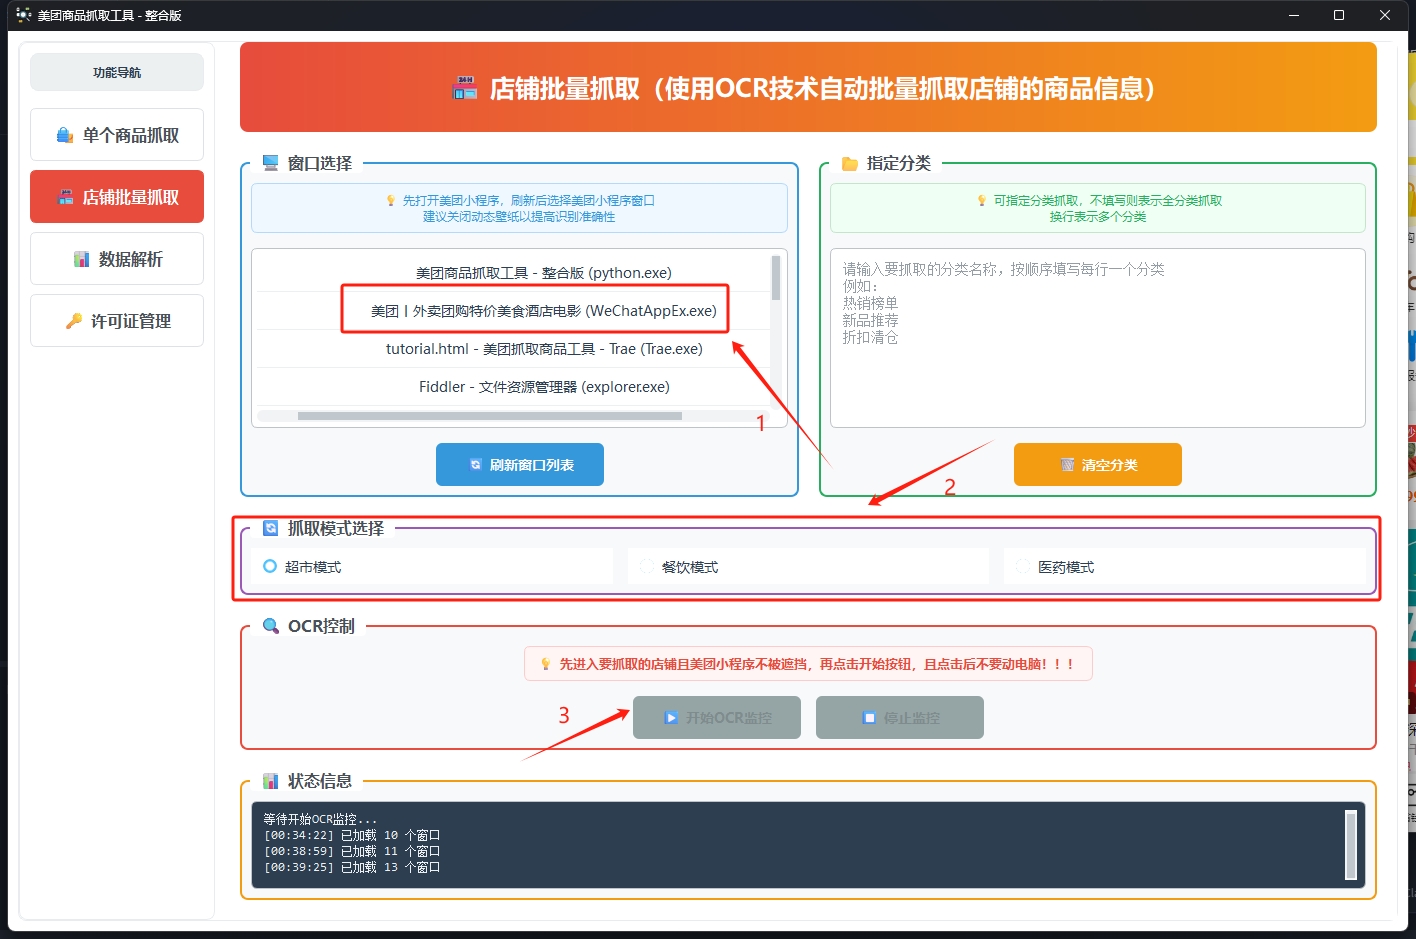Image resolution: width=1416 pixels, height=939 pixels.
Task: Click the app icon in the title bar
Action: coord(24,15)
